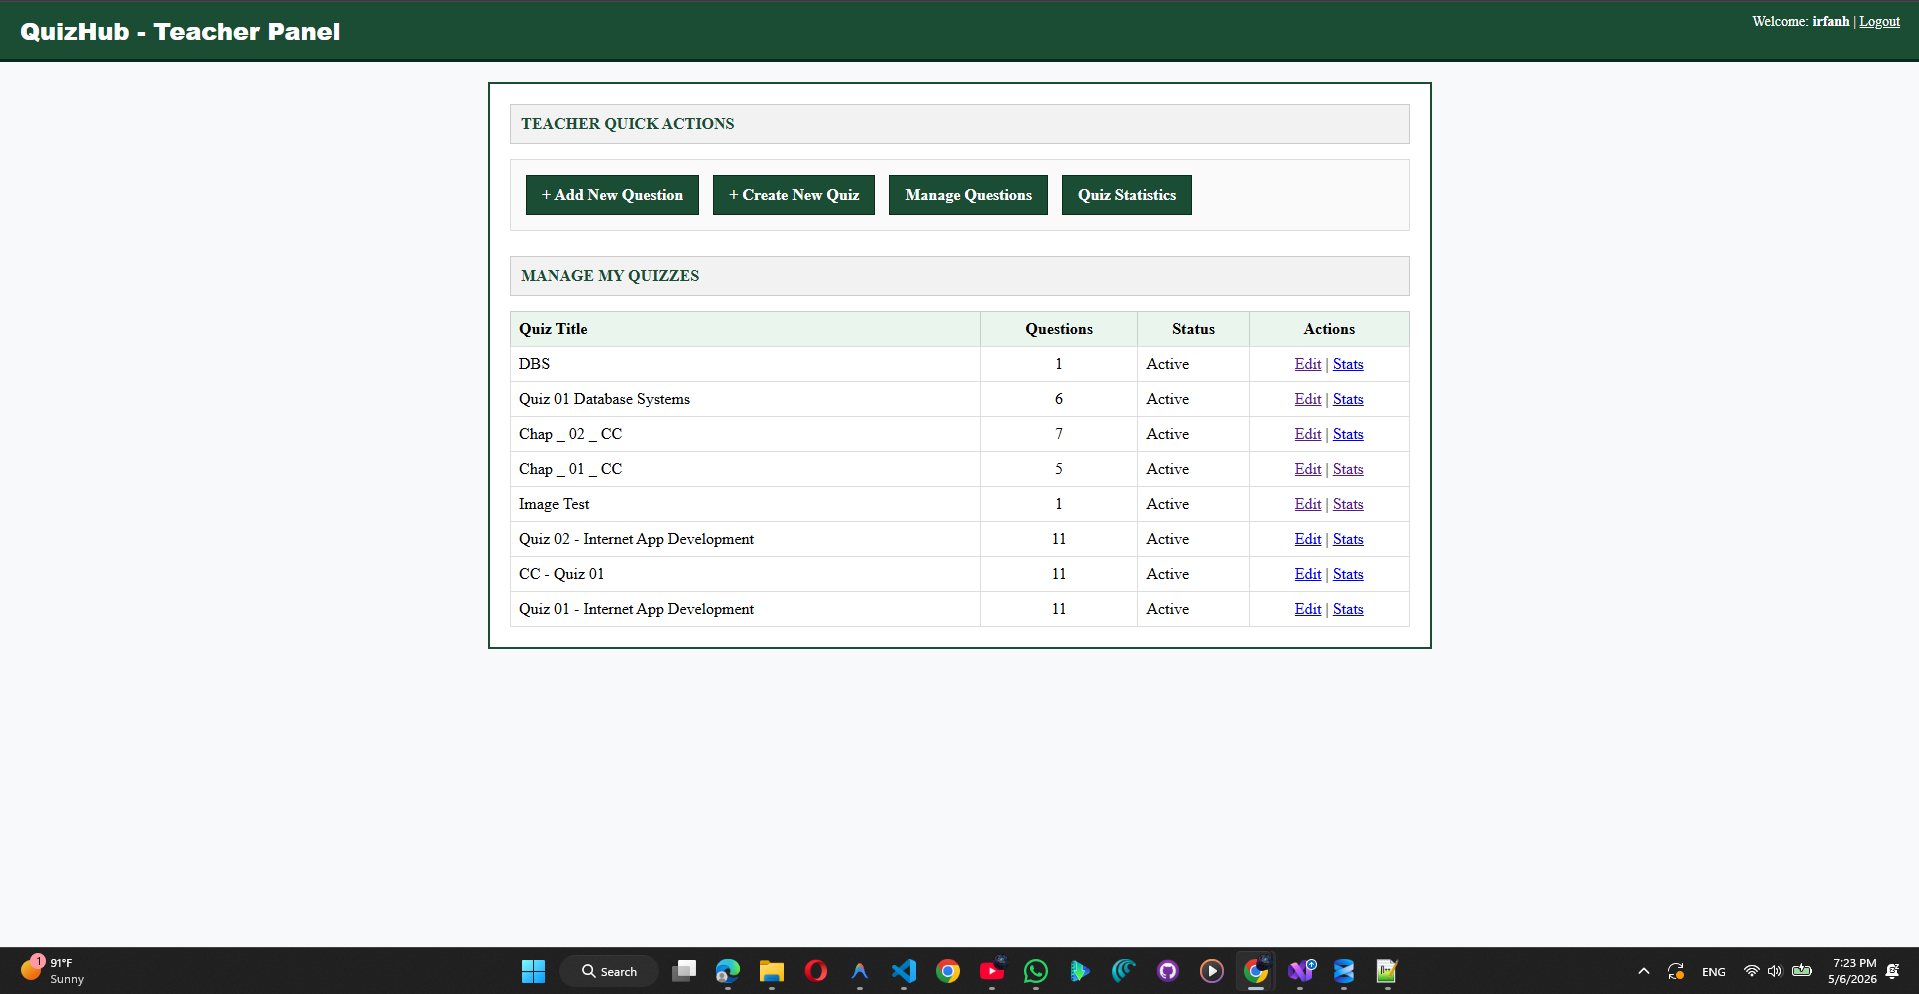Show Stats for Chap _ 01 _ CC

(x=1348, y=469)
